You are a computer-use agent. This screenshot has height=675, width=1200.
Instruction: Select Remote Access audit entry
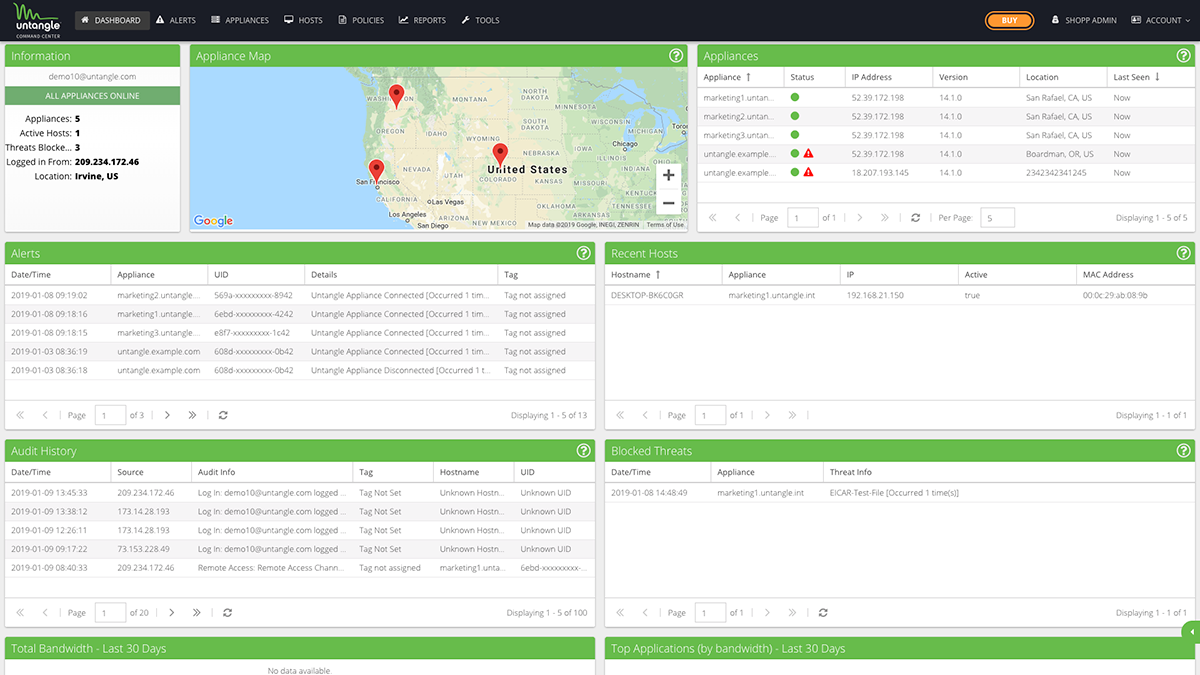pos(299,568)
